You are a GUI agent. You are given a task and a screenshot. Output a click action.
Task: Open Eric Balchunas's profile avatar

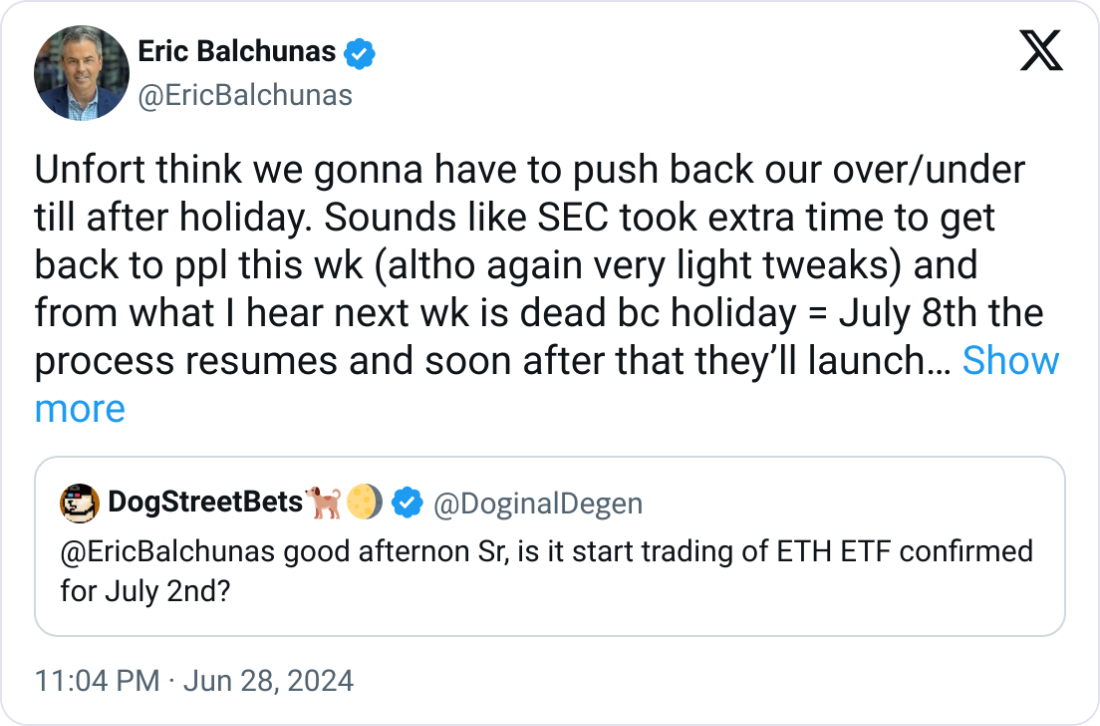pos(81,72)
